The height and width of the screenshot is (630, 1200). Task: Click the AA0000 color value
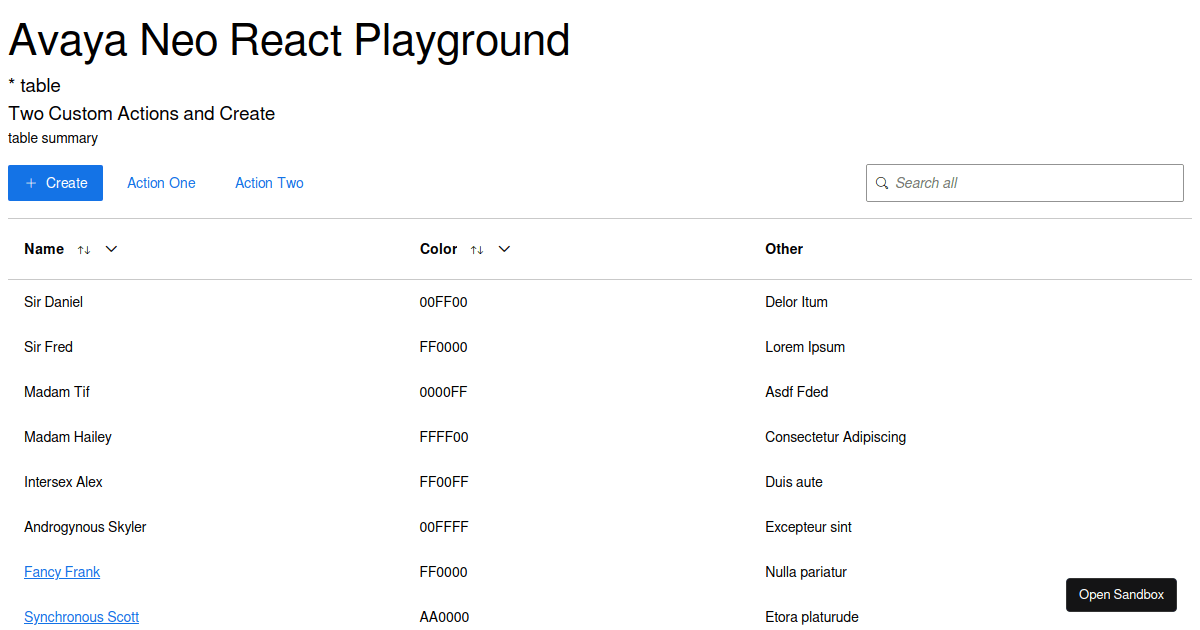click(x=444, y=617)
